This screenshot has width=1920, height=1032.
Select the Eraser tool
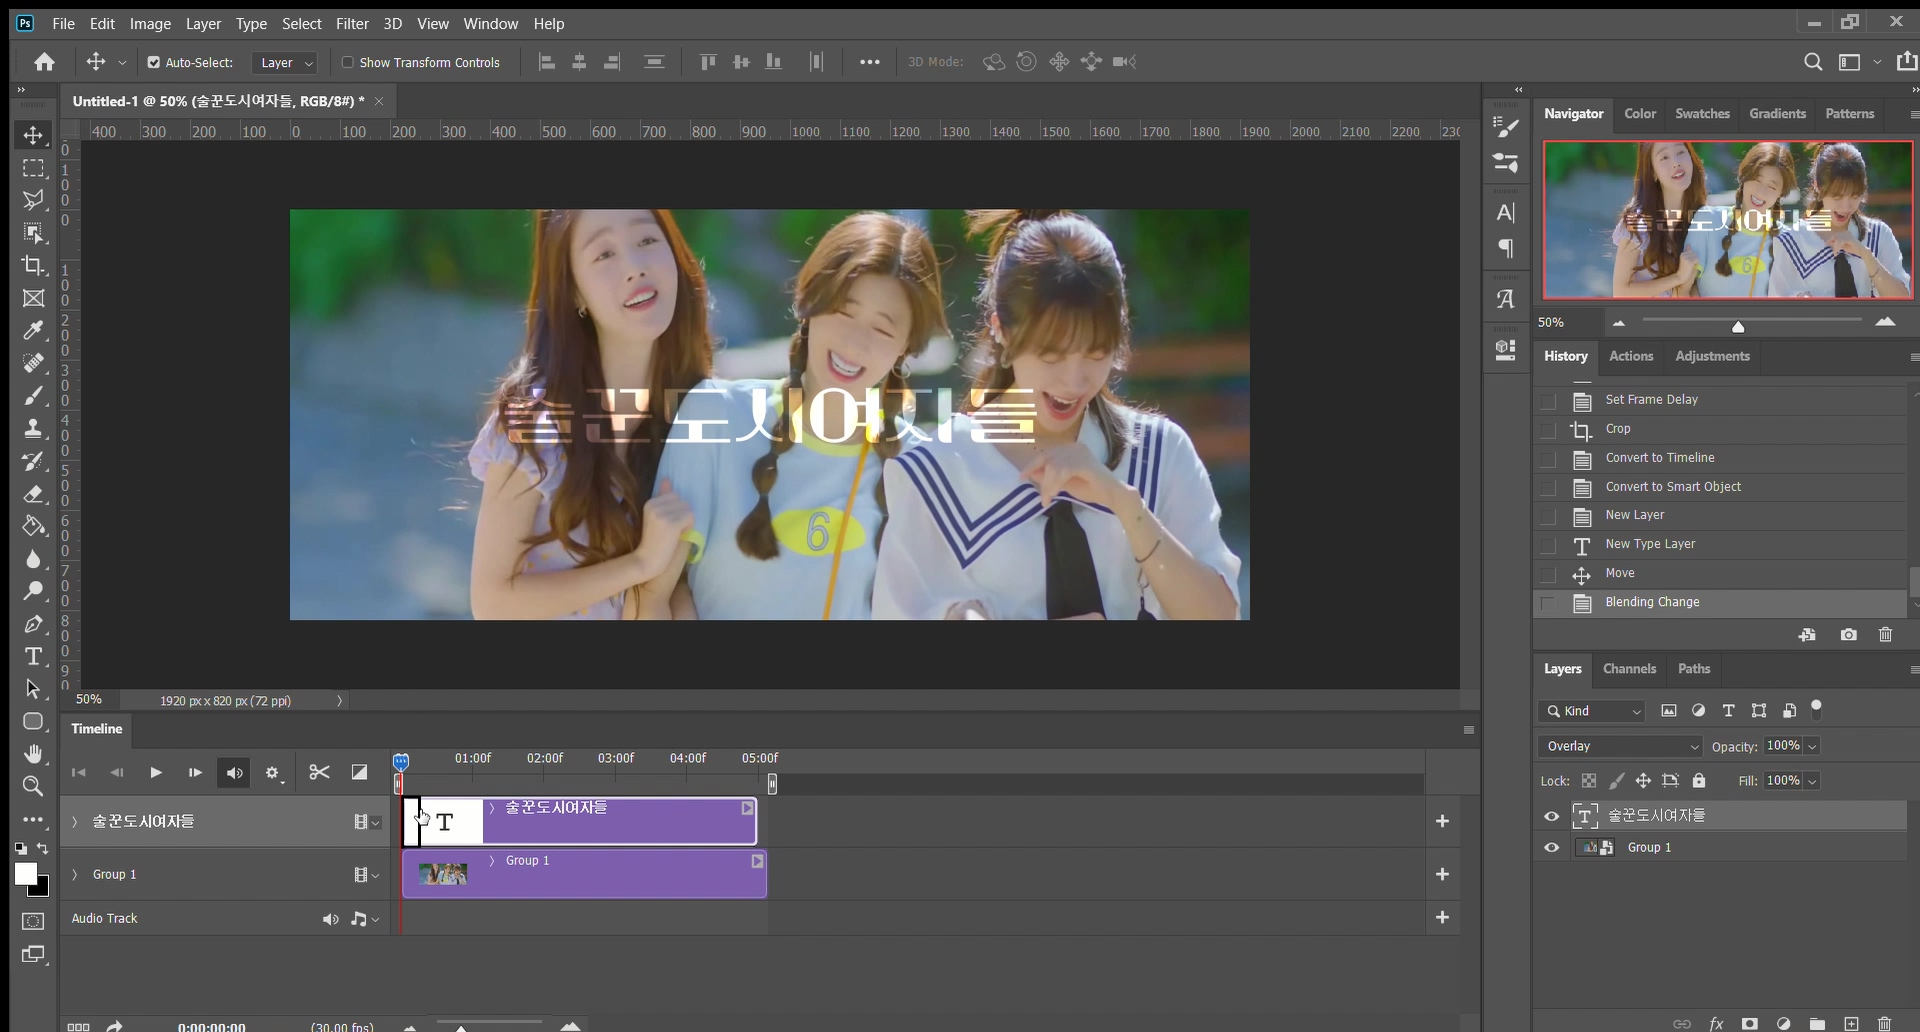pyautogui.click(x=33, y=494)
